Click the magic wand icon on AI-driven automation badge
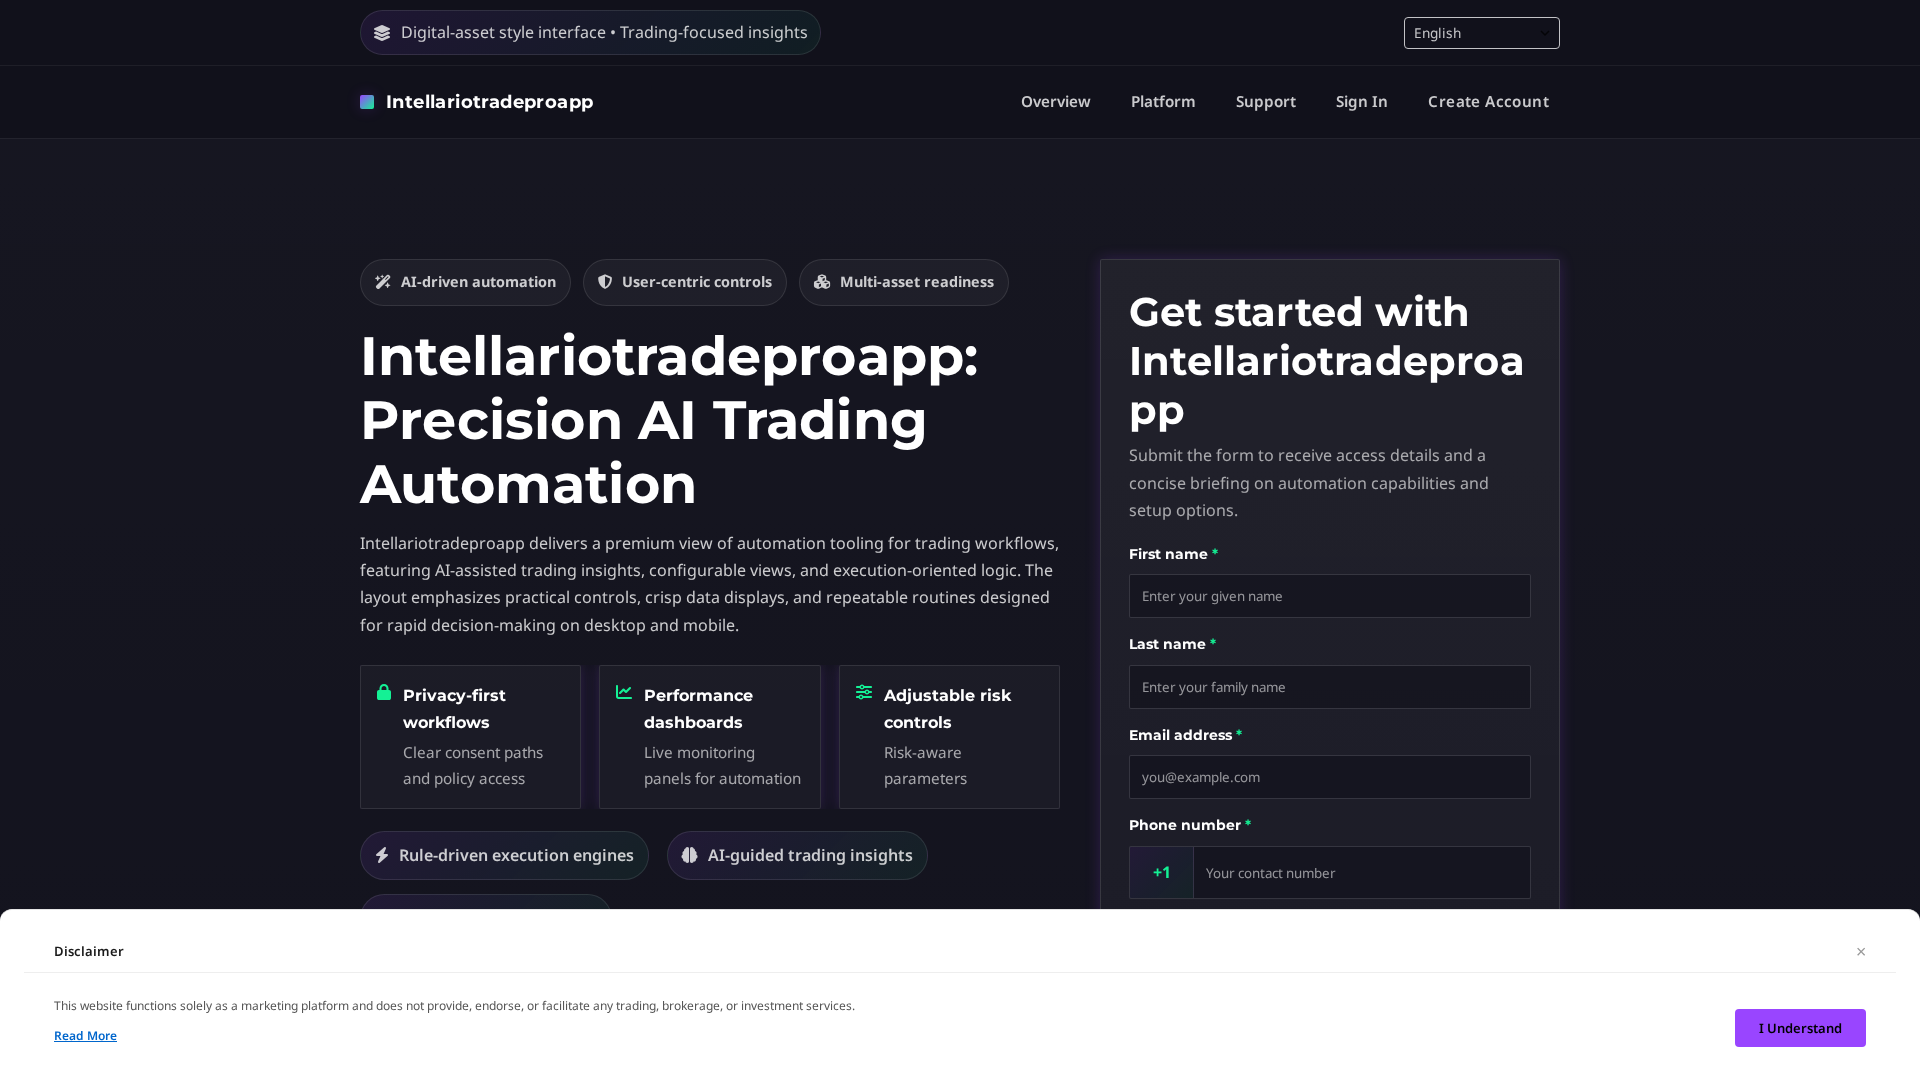1920x1080 pixels. pos(382,282)
